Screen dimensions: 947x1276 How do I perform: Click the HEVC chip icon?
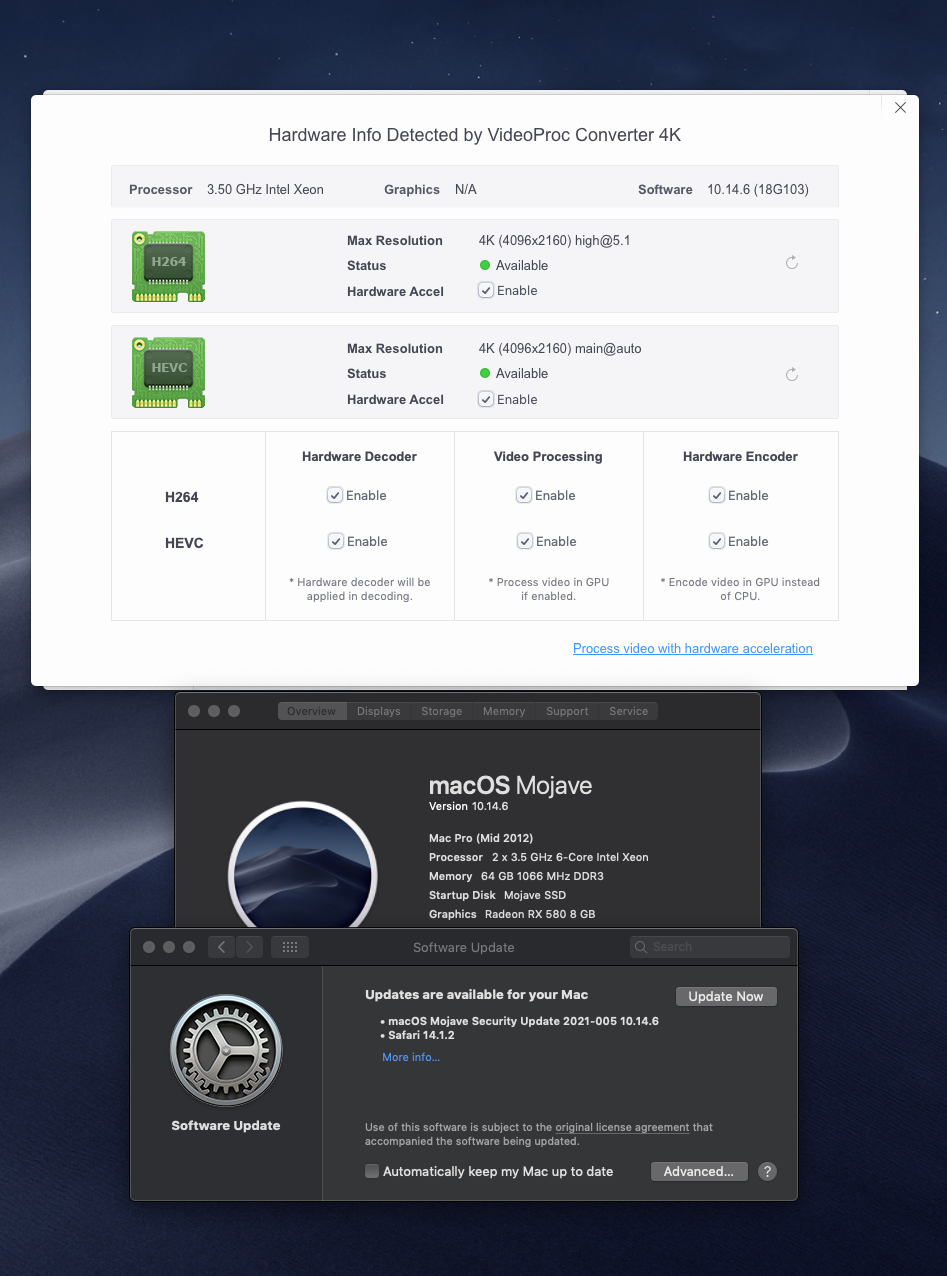(x=168, y=372)
